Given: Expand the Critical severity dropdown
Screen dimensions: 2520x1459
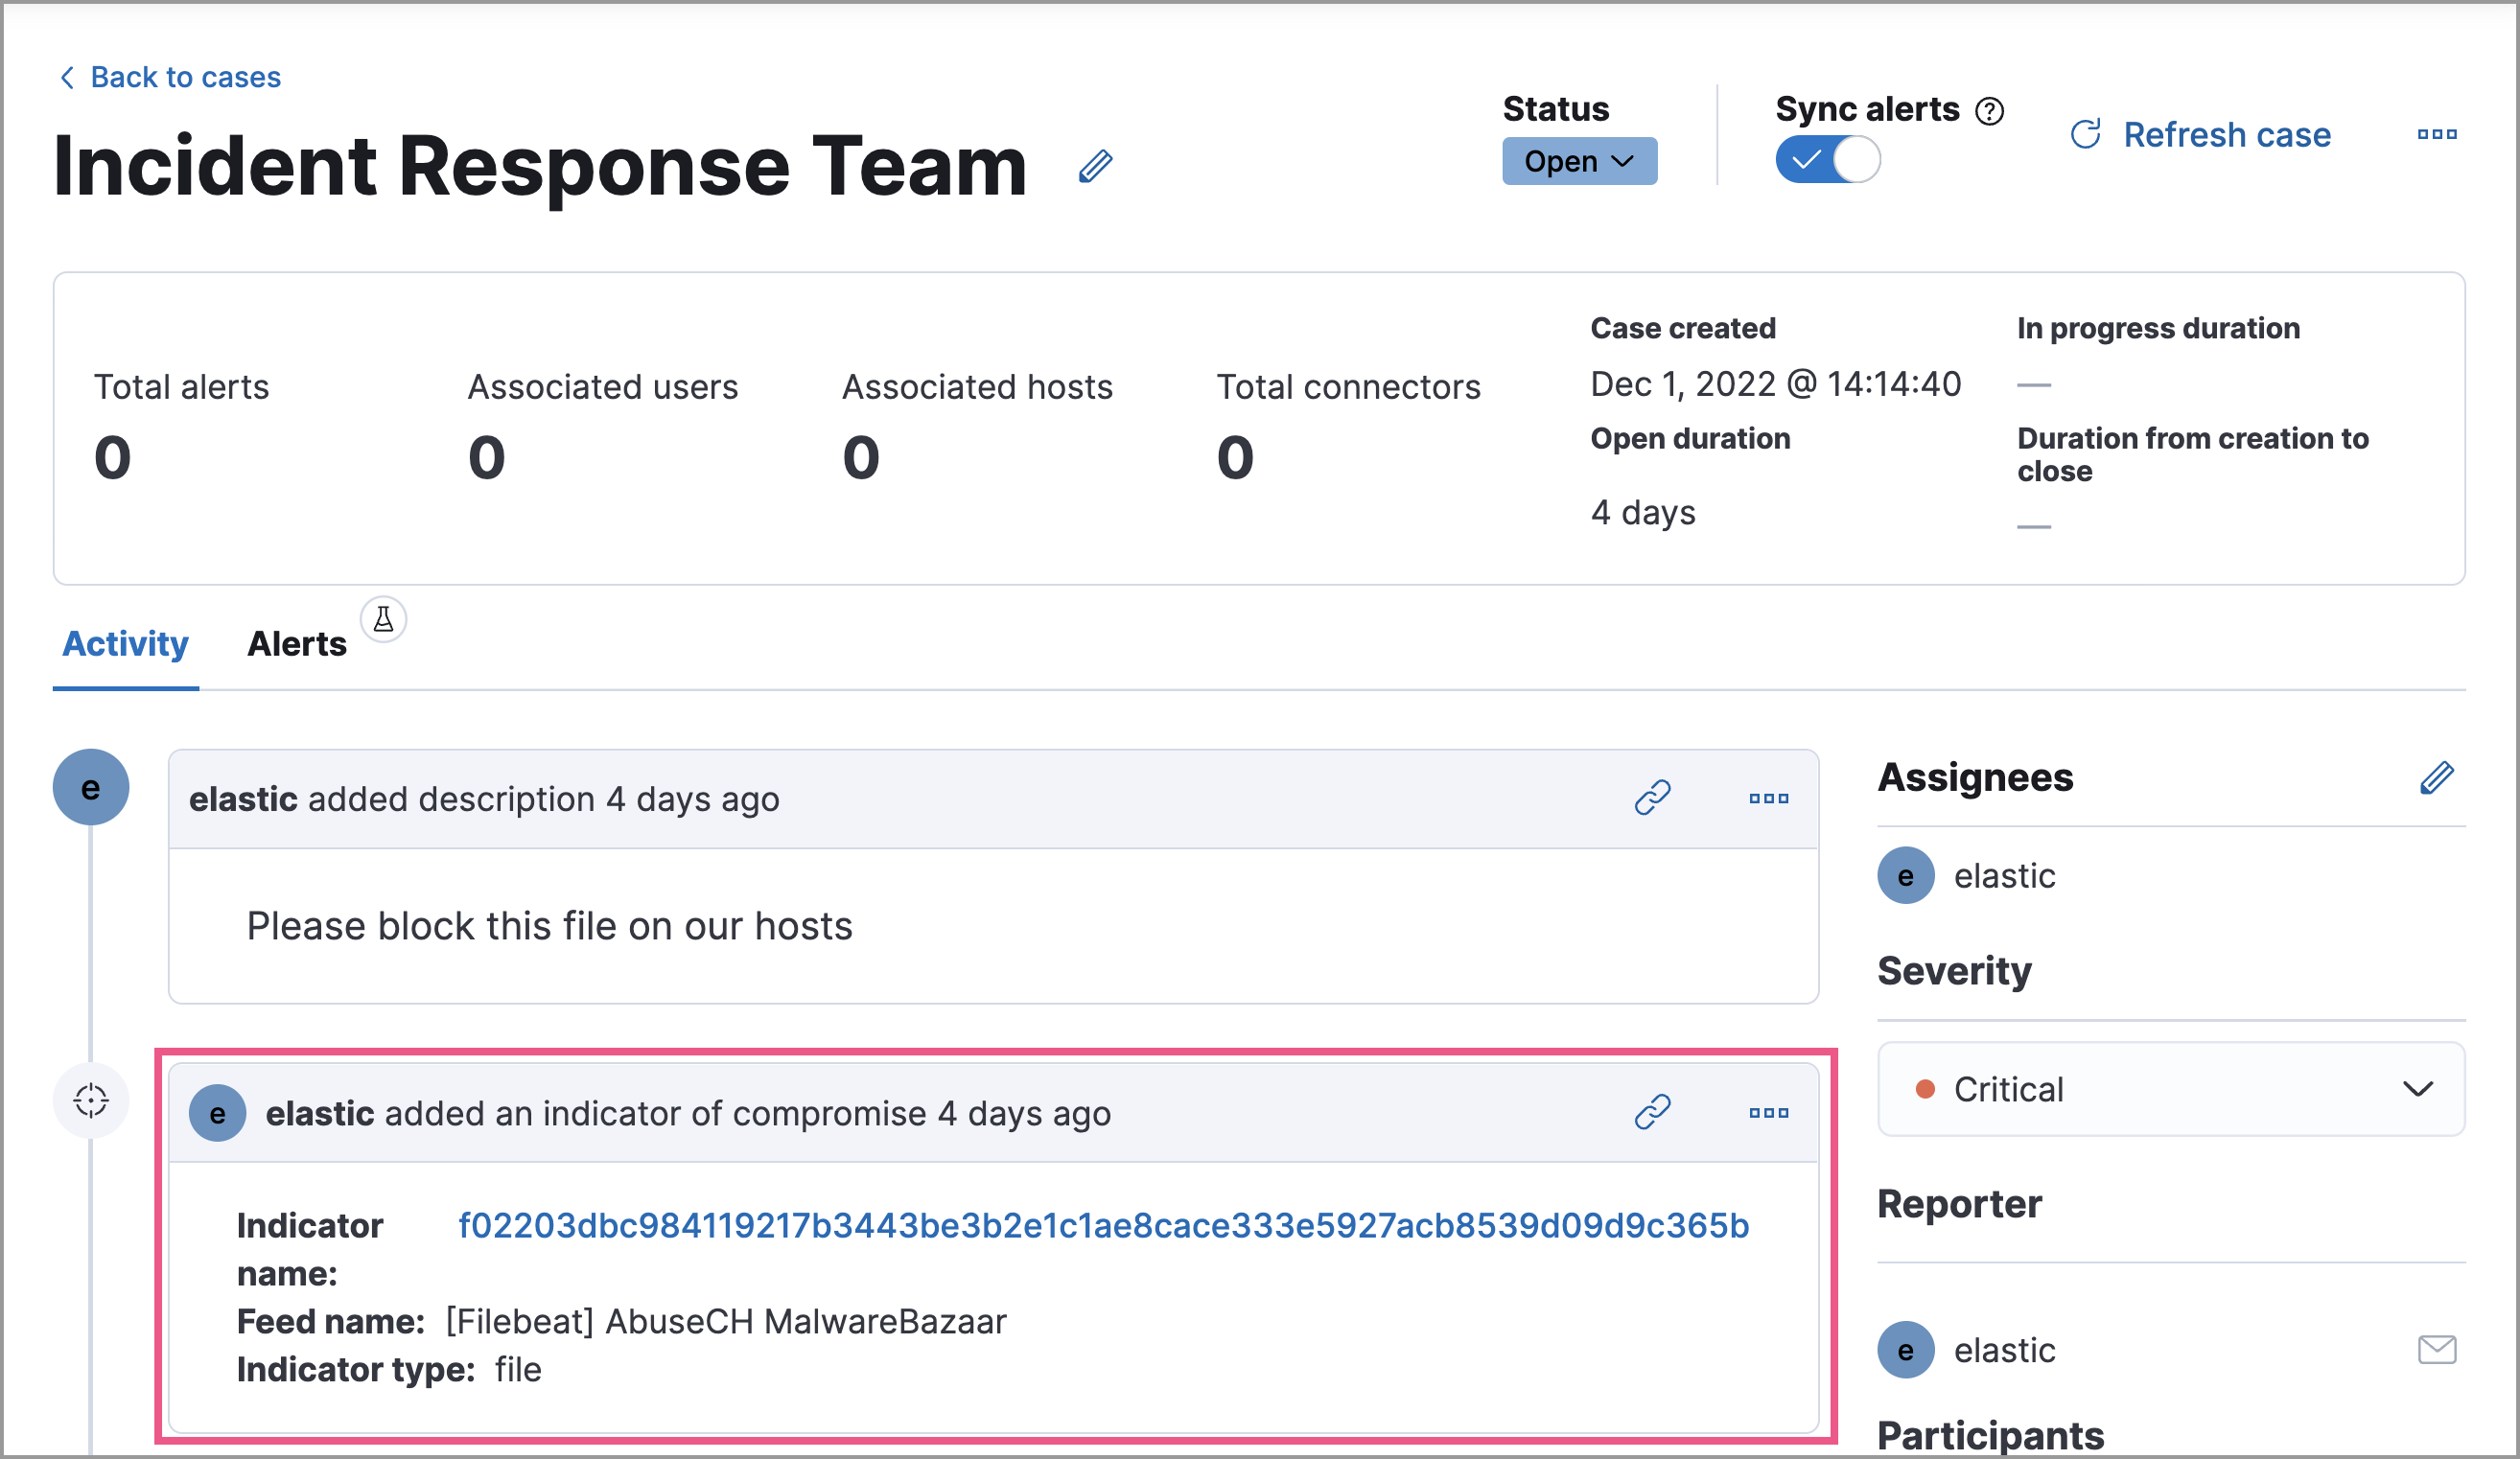Looking at the screenshot, I should [2170, 1089].
